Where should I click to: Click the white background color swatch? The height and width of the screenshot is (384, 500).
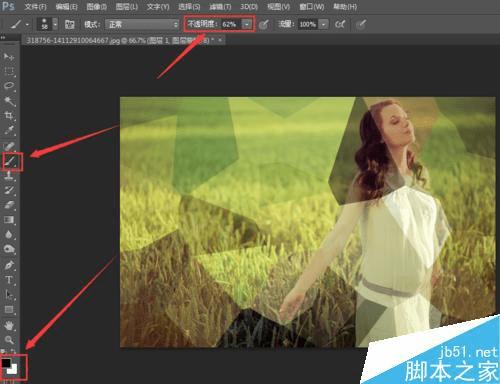pyautogui.click(x=13, y=369)
